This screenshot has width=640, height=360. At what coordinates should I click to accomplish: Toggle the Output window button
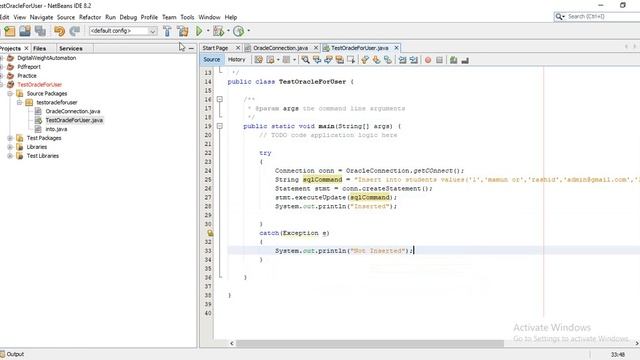tap(12, 354)
